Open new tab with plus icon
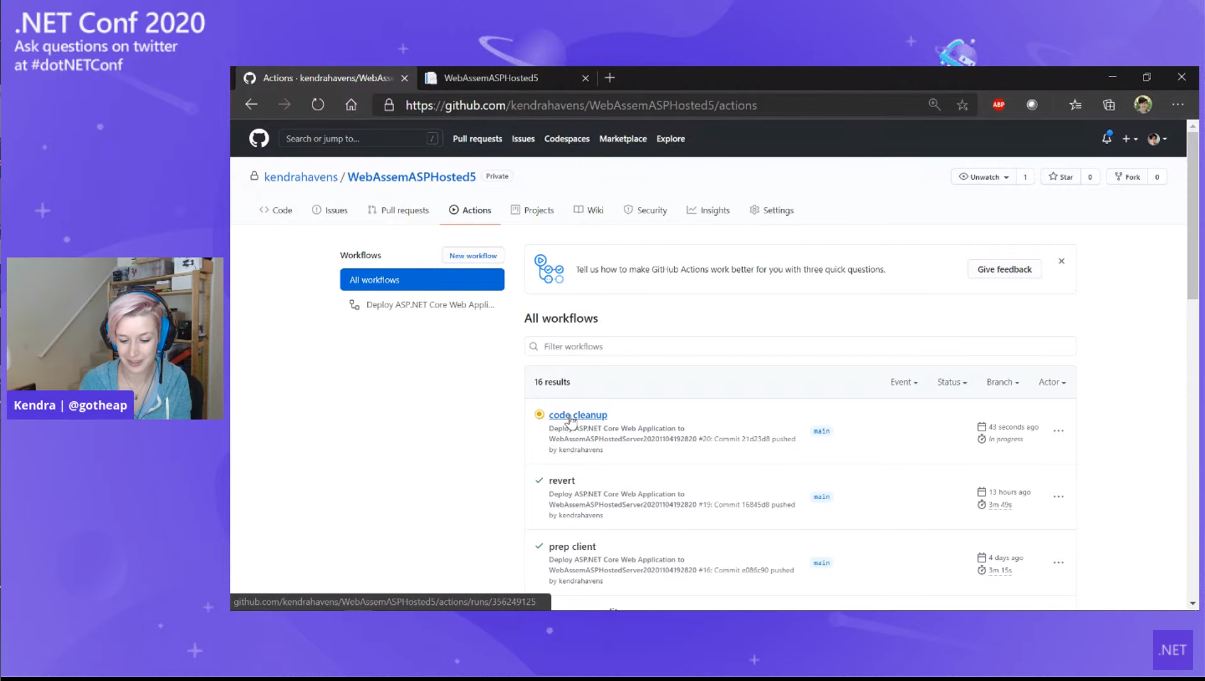Screen dimensions: 1205x681 610,77
